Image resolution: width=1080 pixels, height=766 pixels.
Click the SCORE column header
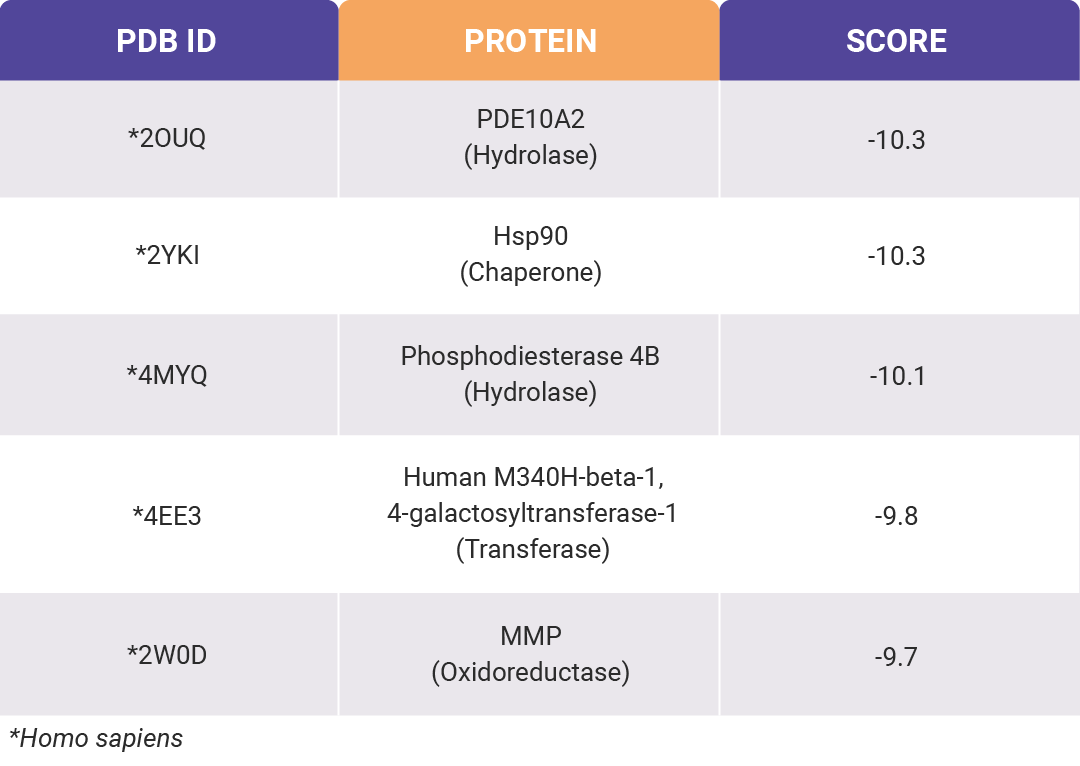tap(900, 40)
